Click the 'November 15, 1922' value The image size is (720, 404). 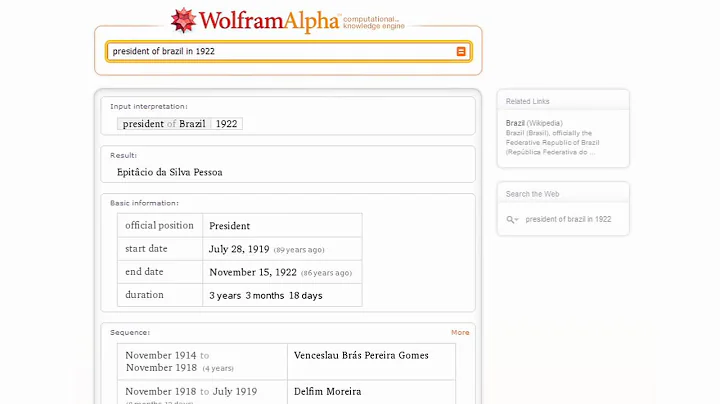[x=253, y=272]
